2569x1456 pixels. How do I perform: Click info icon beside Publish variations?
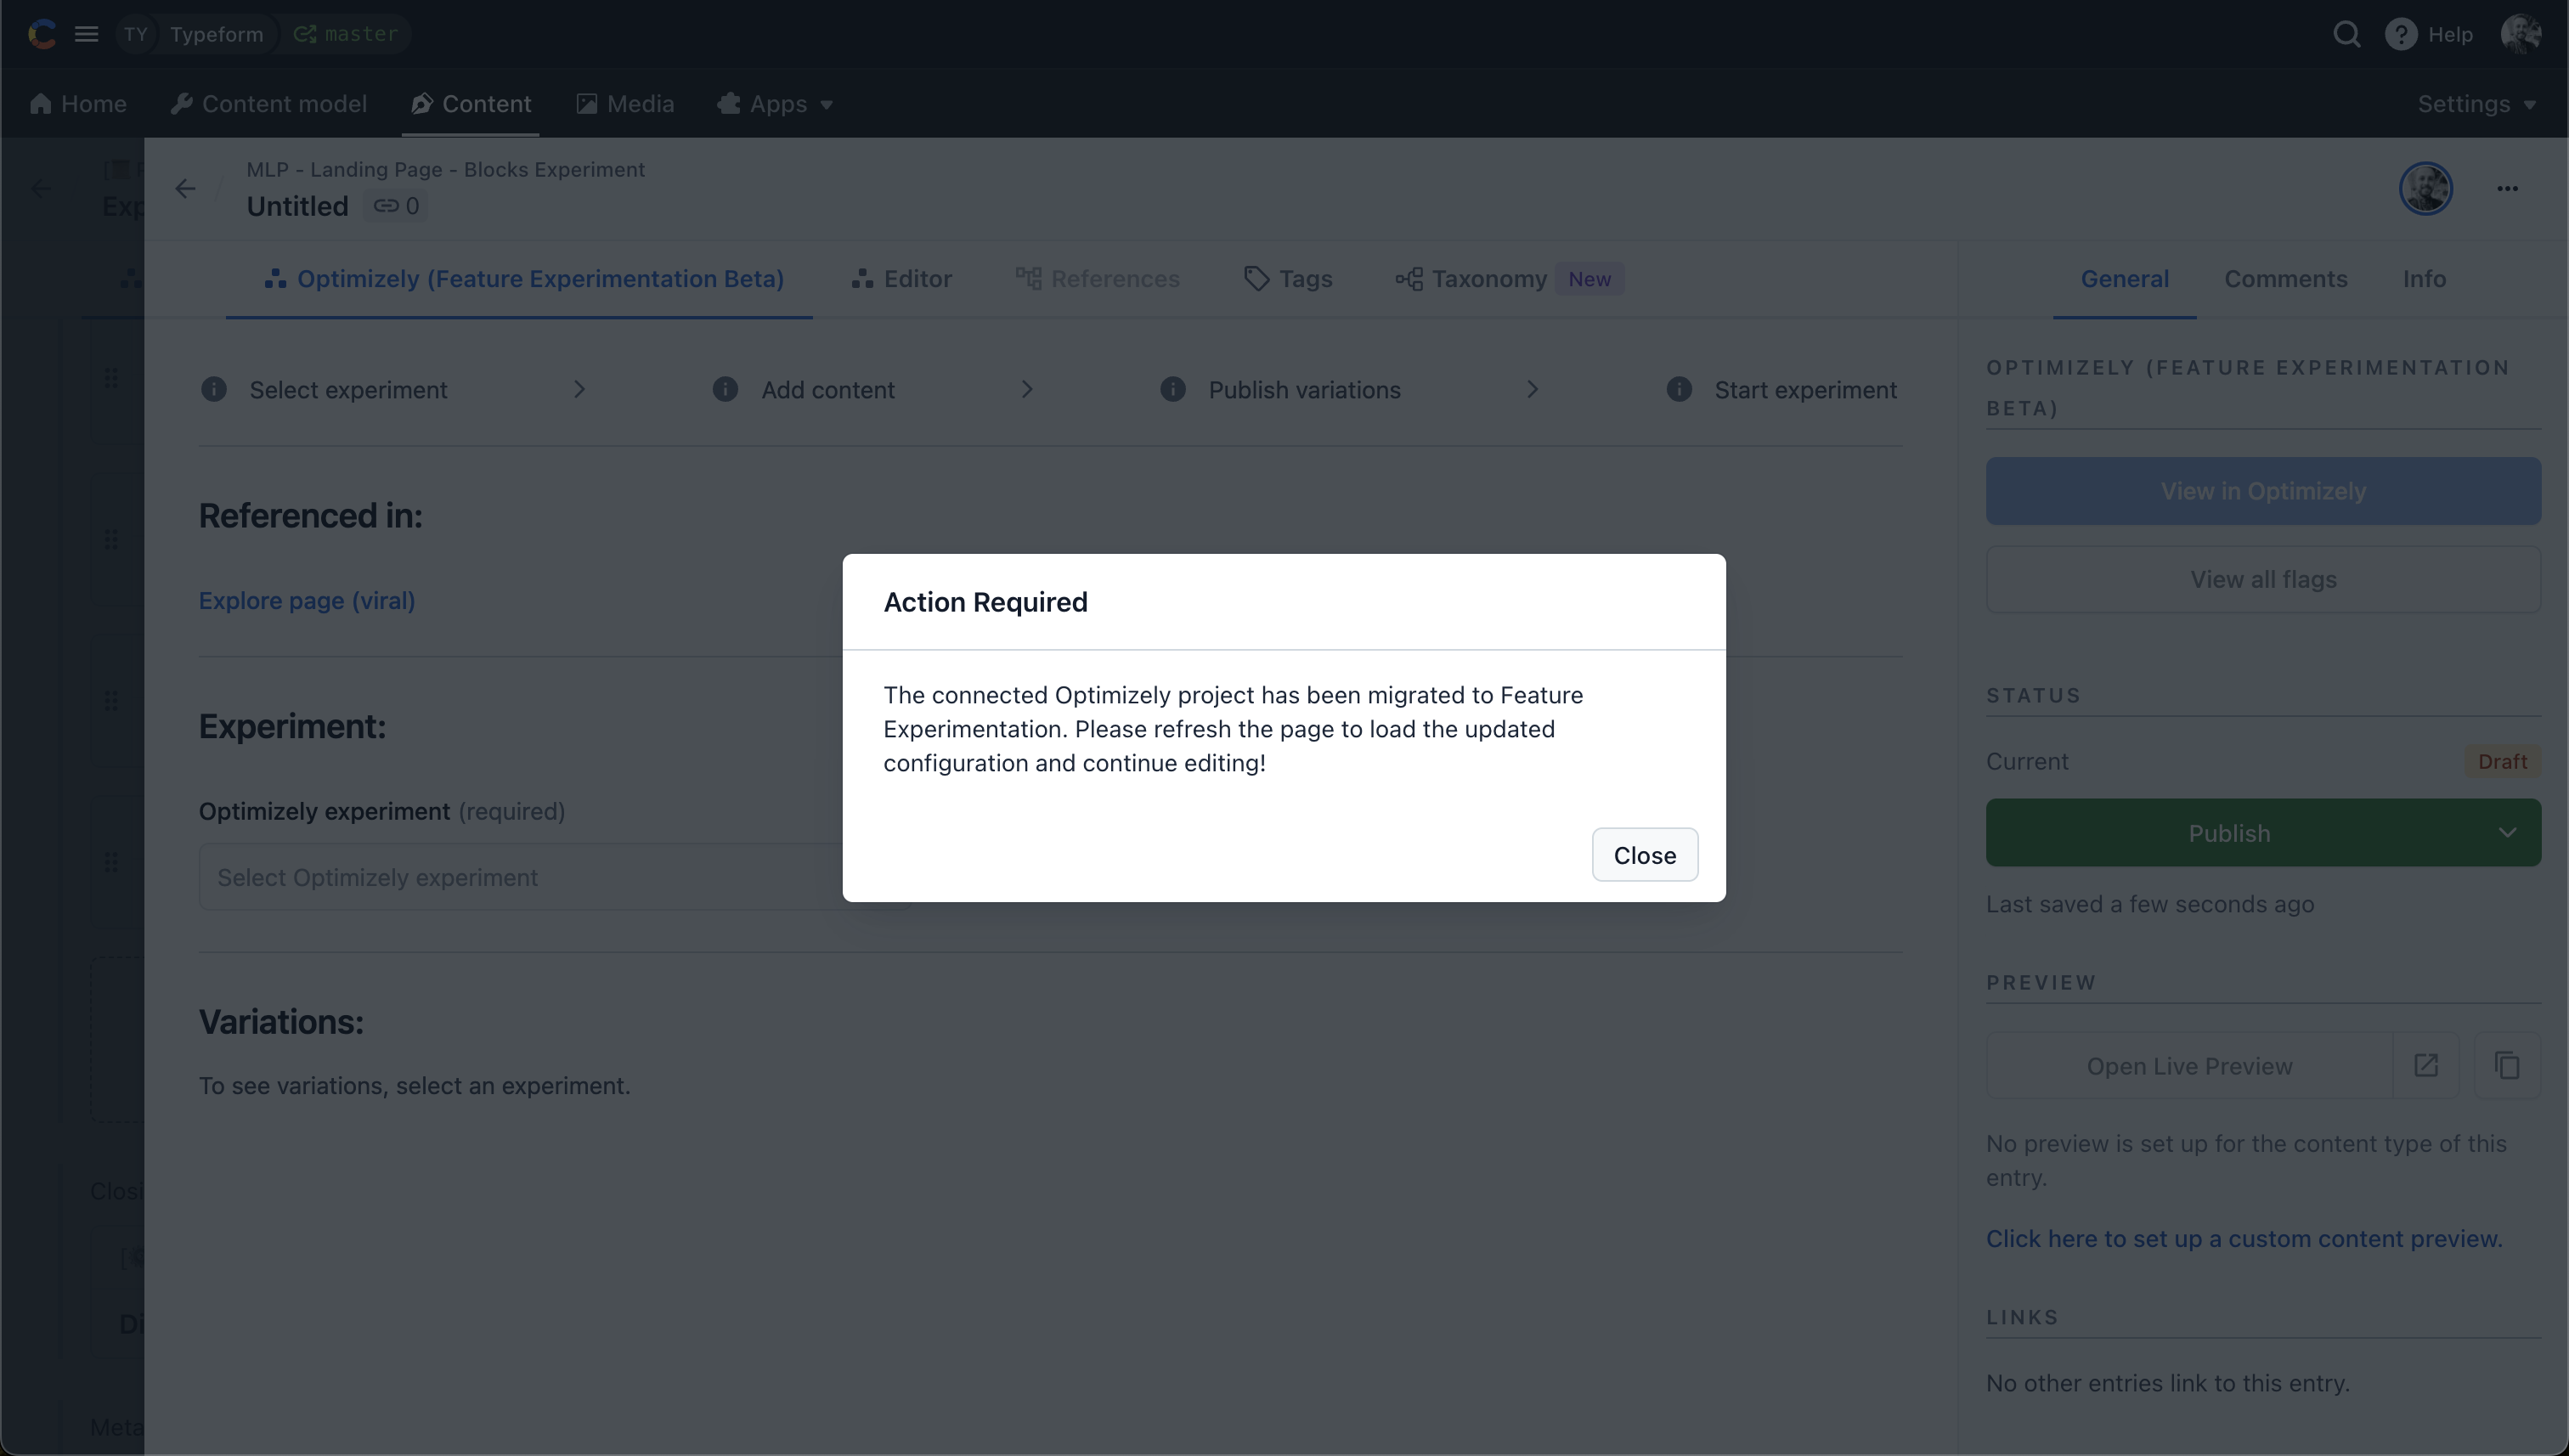[1172, 389]
